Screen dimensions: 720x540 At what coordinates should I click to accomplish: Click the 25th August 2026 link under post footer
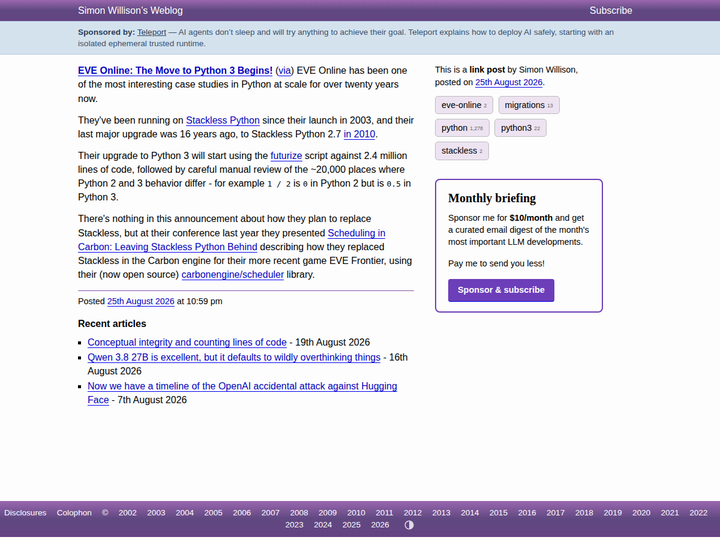141,301
